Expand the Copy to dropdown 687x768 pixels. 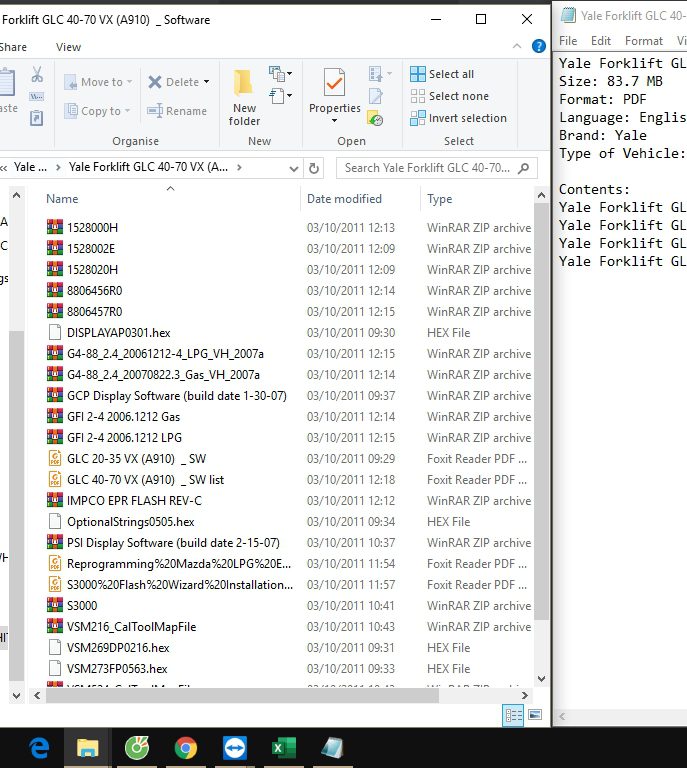(127, 111)
